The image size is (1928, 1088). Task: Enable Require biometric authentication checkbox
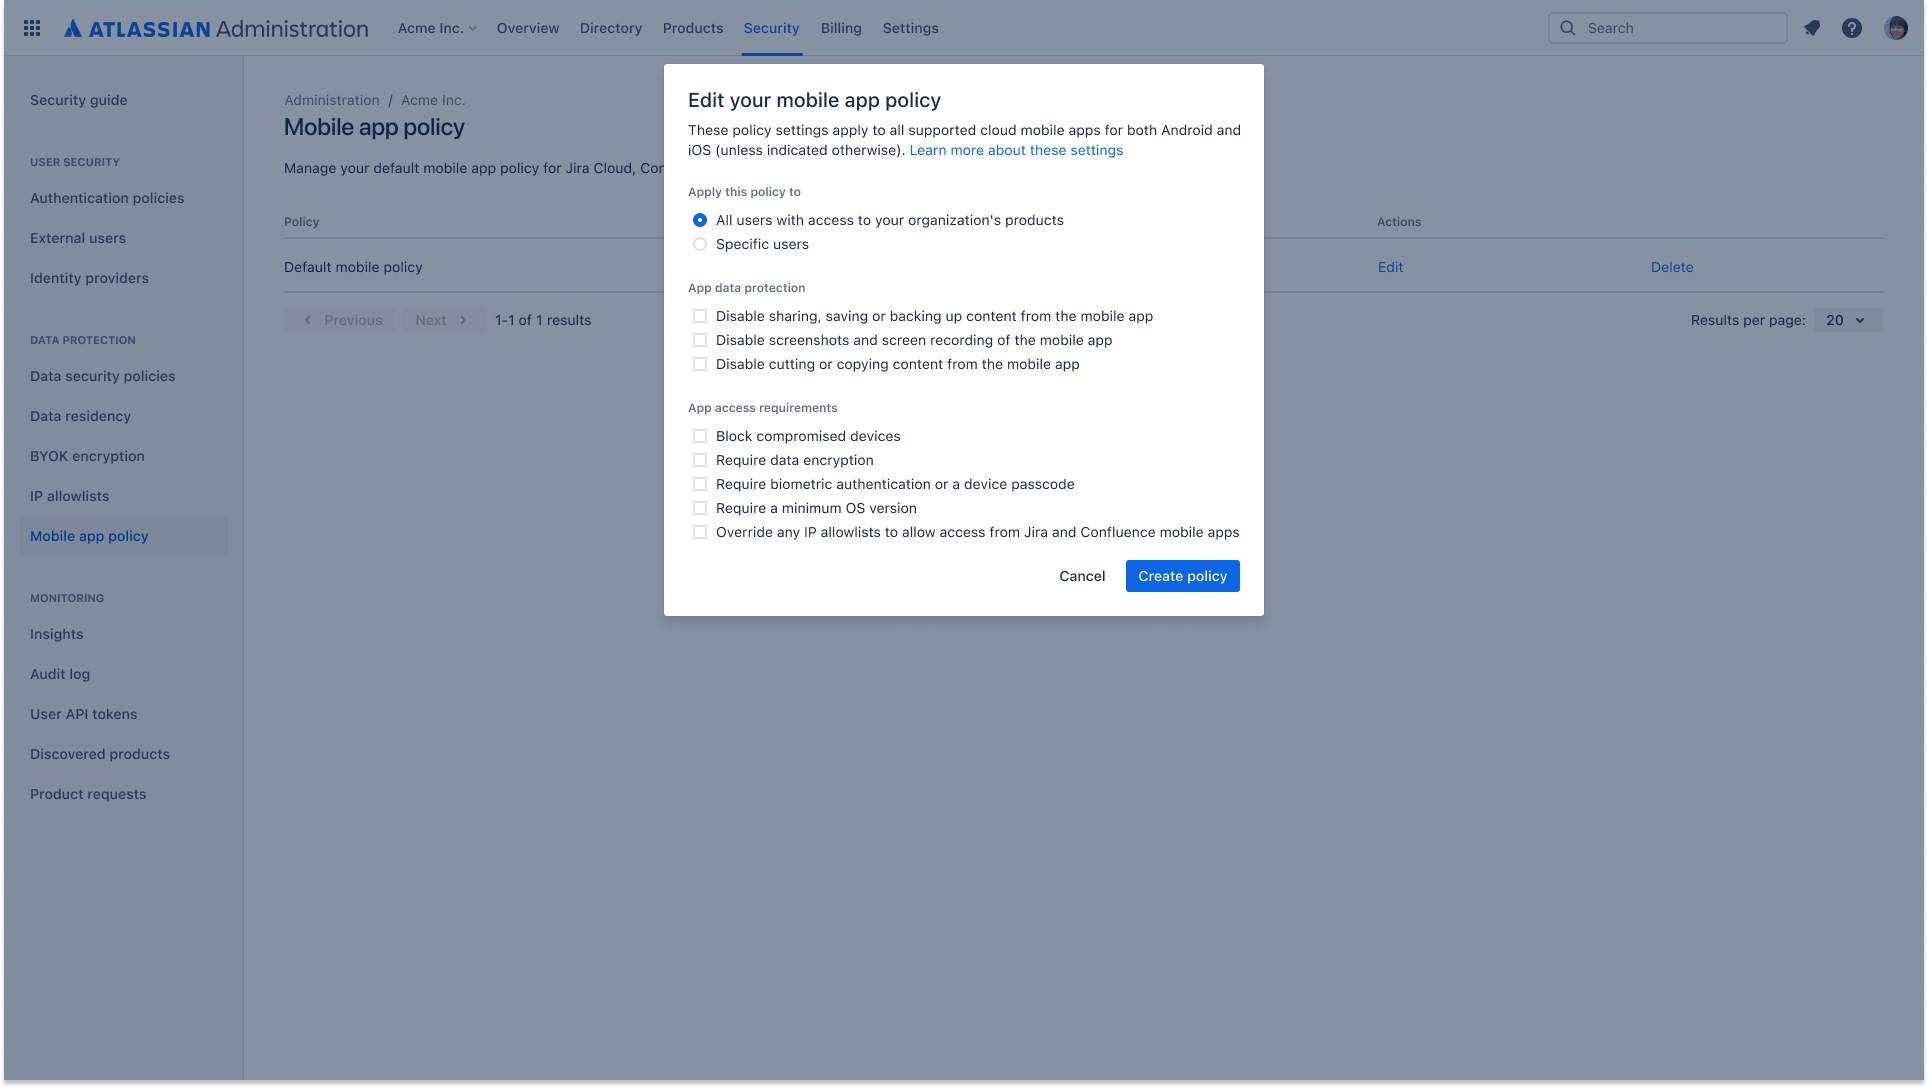tap(699, 483)
